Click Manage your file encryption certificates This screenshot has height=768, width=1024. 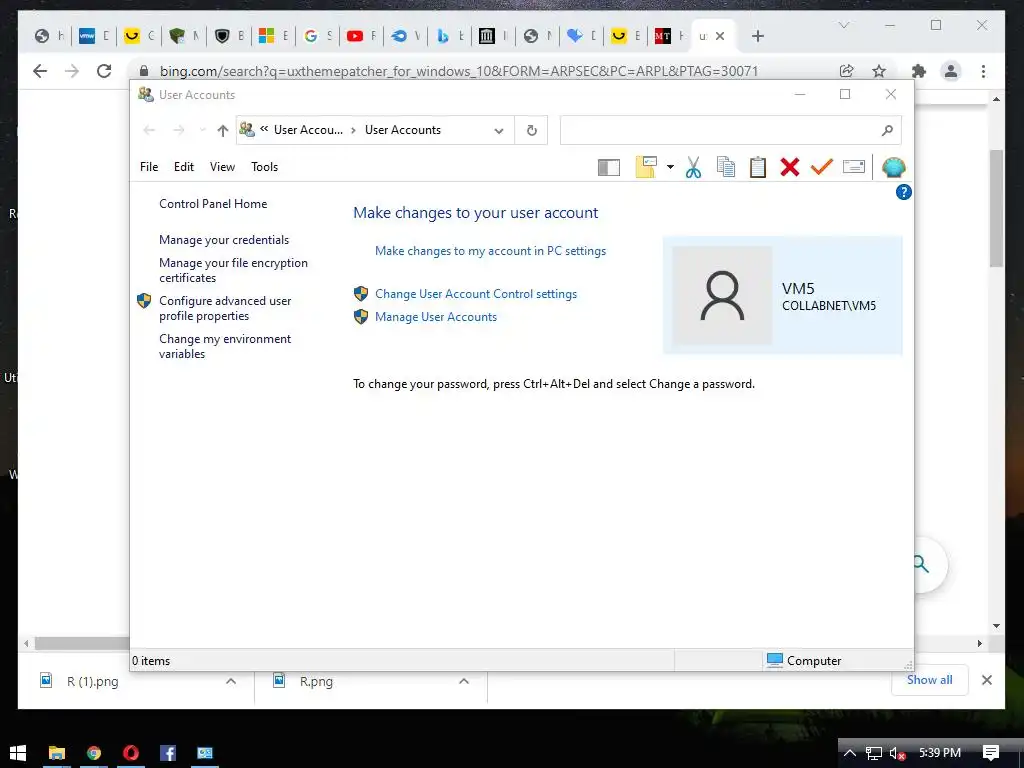(x=233, y=270)
